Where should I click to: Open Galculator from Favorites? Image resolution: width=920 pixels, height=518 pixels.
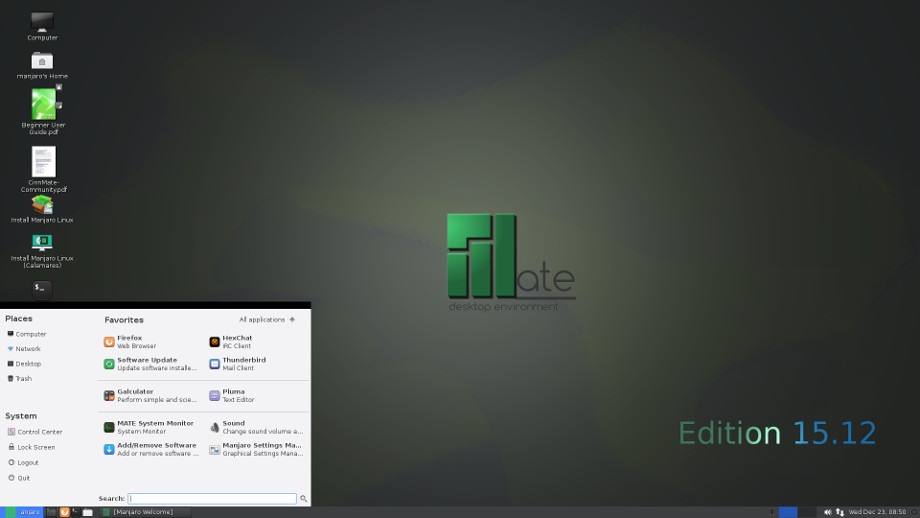coord(150,395)
